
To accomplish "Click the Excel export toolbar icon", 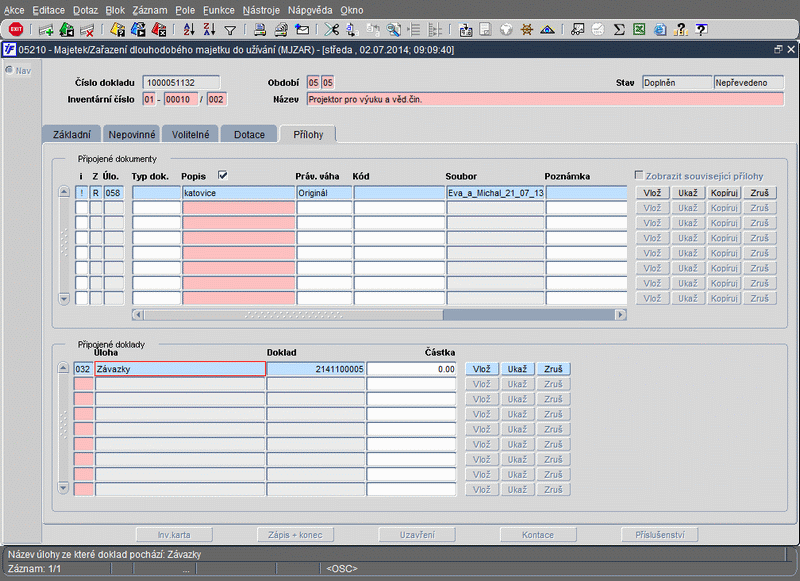I will tap(640, 30).
